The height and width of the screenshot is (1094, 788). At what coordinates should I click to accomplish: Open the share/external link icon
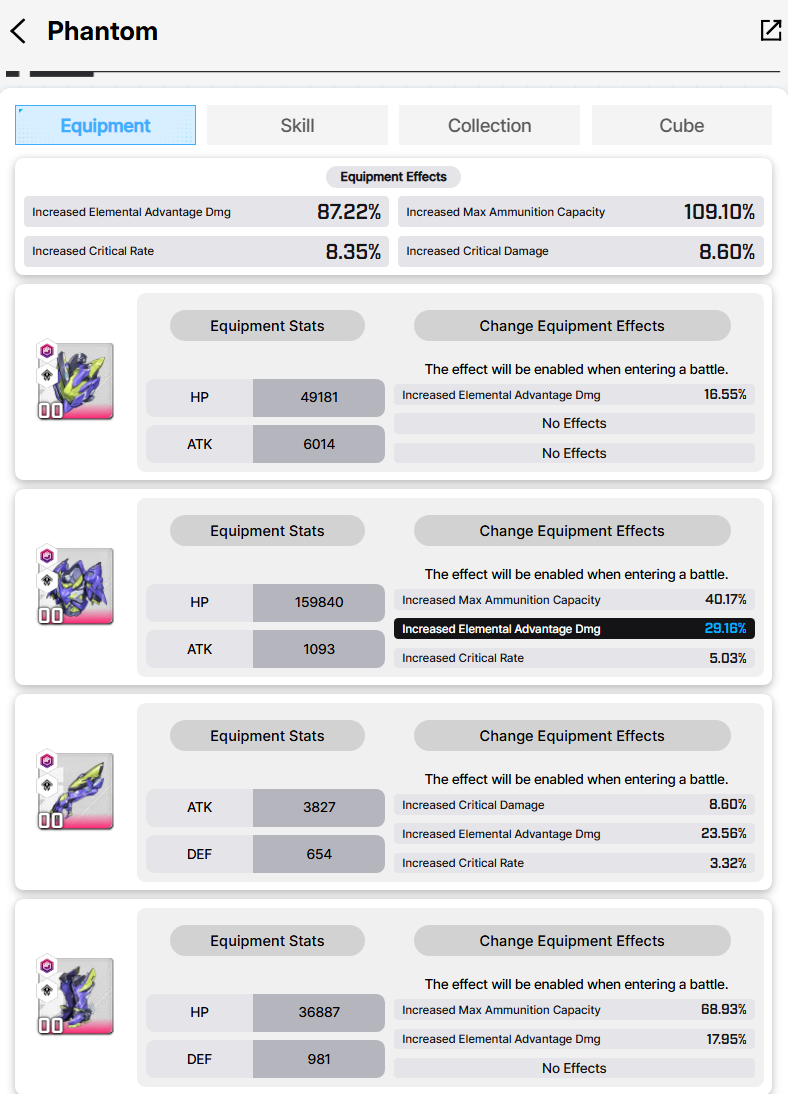pos(770,30)
